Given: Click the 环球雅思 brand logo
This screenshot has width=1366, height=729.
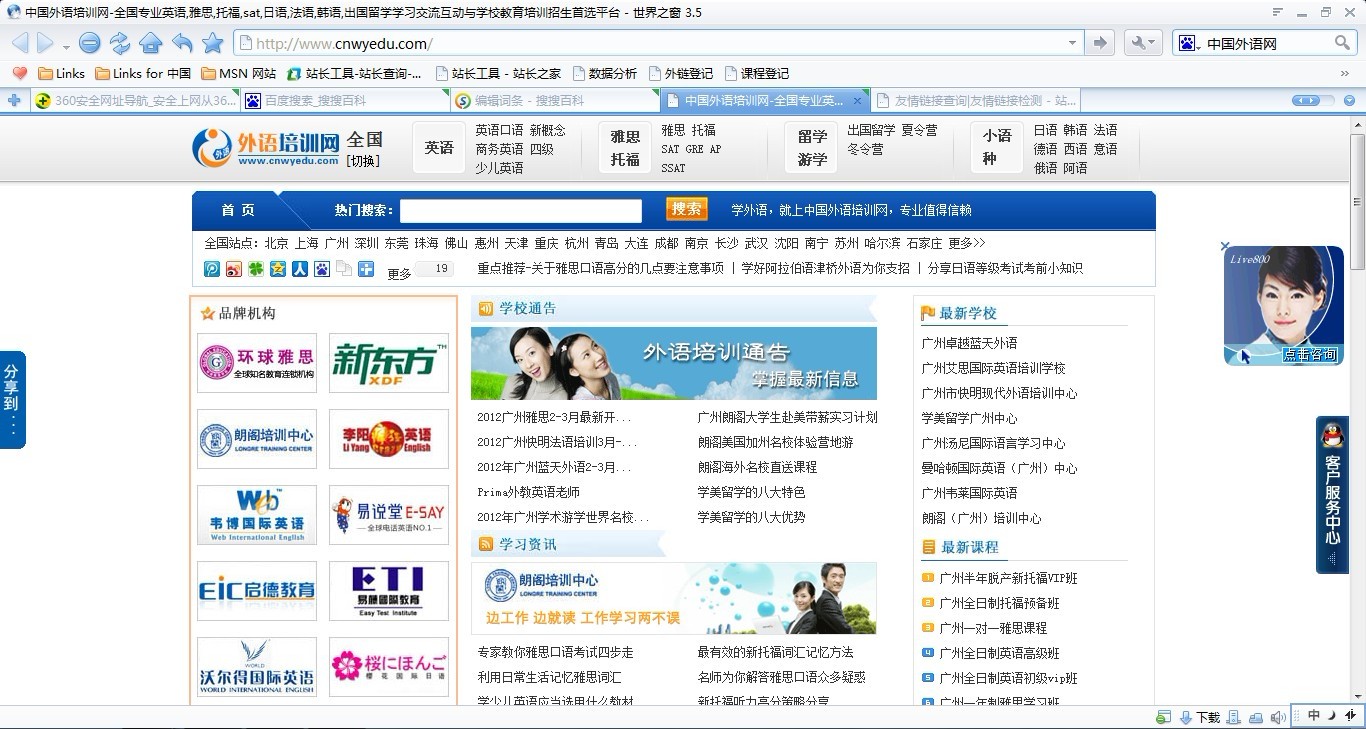Looking at the screenshot, I should click(x=257, y=363).
